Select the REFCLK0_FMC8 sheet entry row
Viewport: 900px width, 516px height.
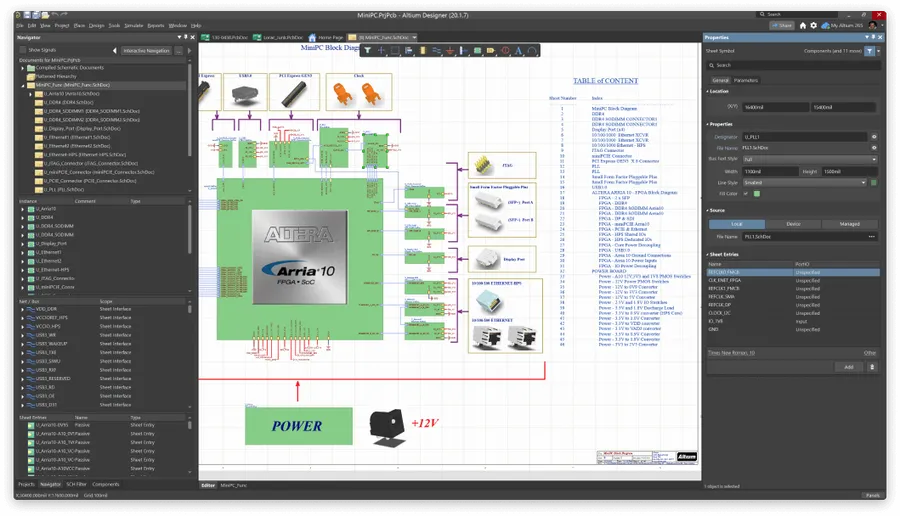[x=793, y=272]
